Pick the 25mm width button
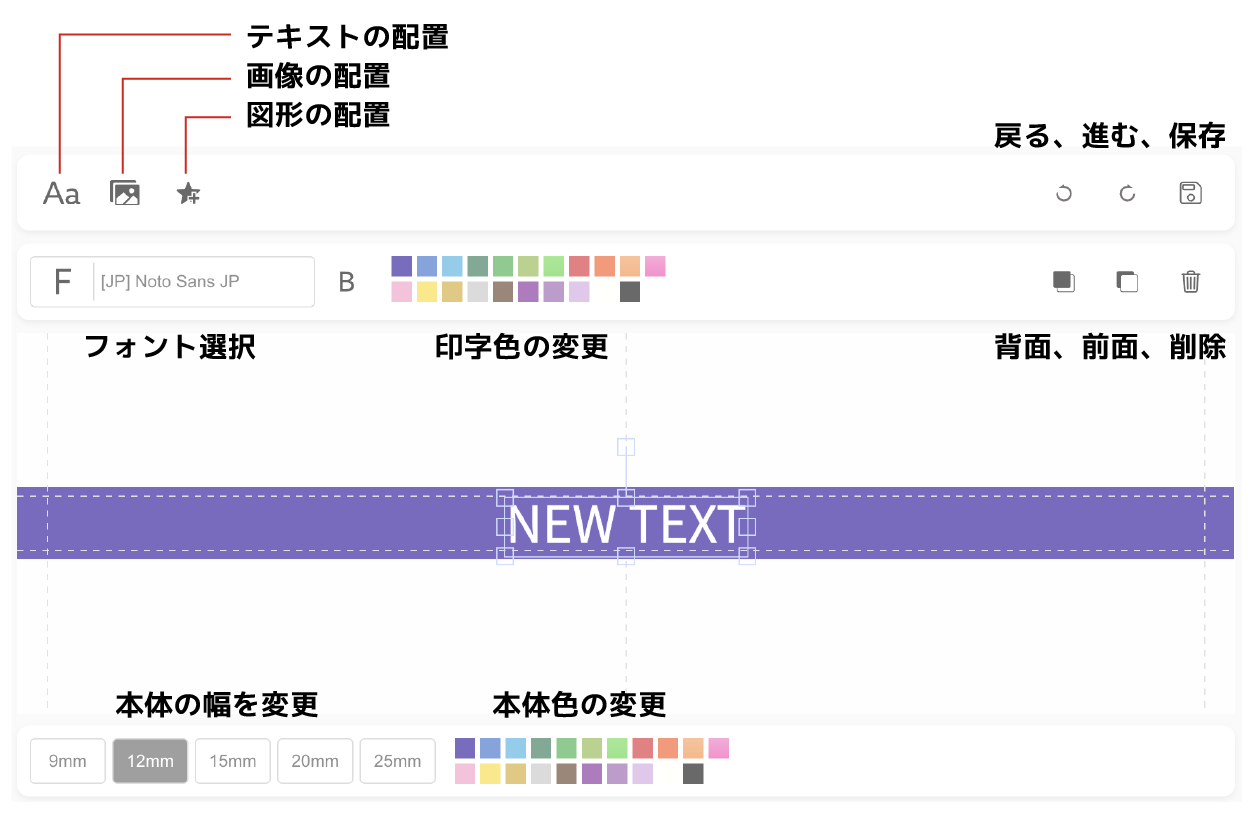The image size is (1259, 818). point(397,761)
